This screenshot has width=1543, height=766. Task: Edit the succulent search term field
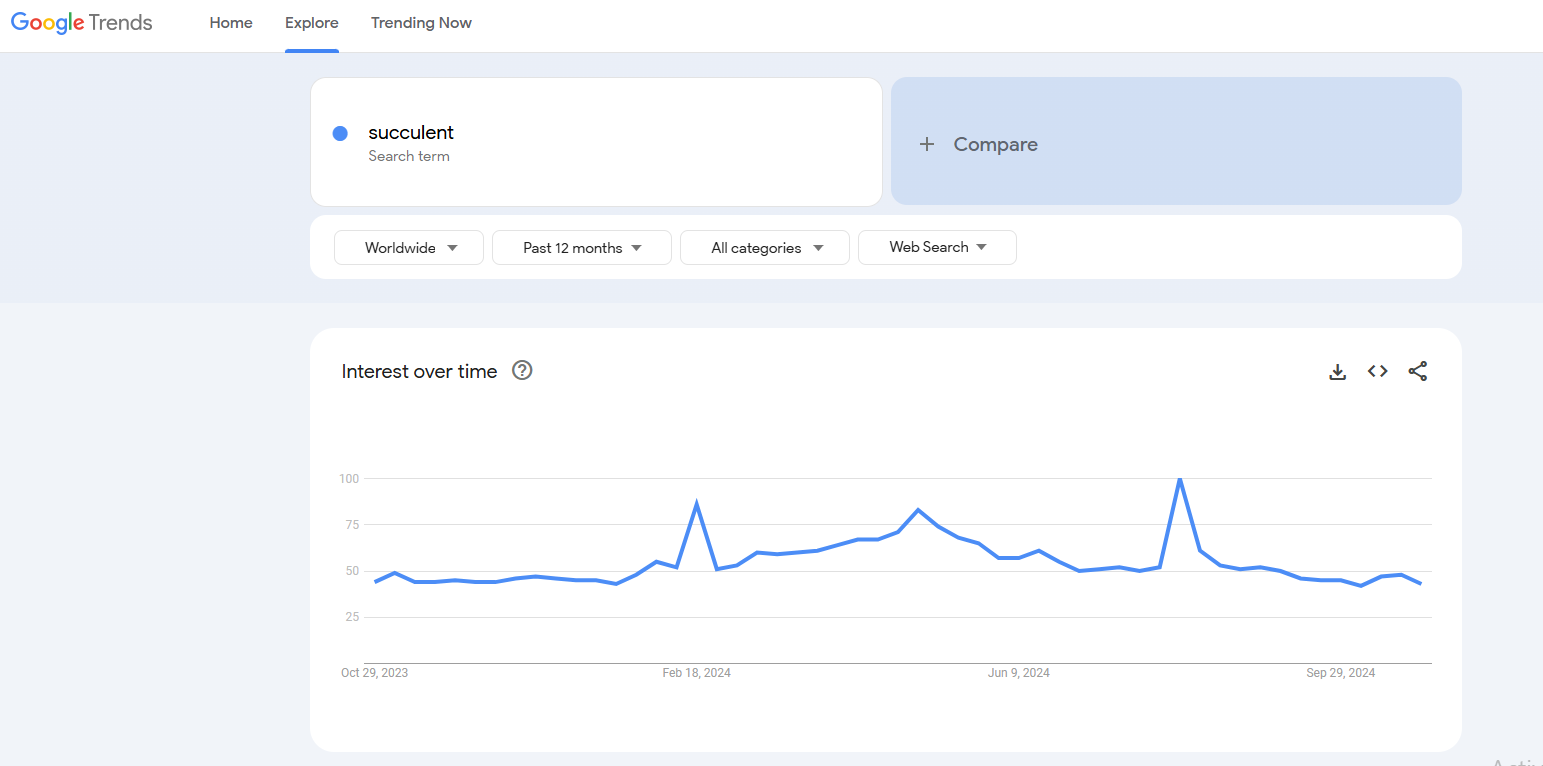pos(596,142)
